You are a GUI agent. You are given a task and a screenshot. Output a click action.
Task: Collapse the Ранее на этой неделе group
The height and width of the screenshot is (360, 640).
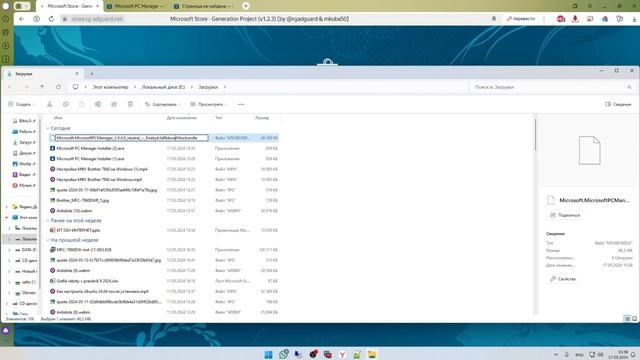[48, 220]
